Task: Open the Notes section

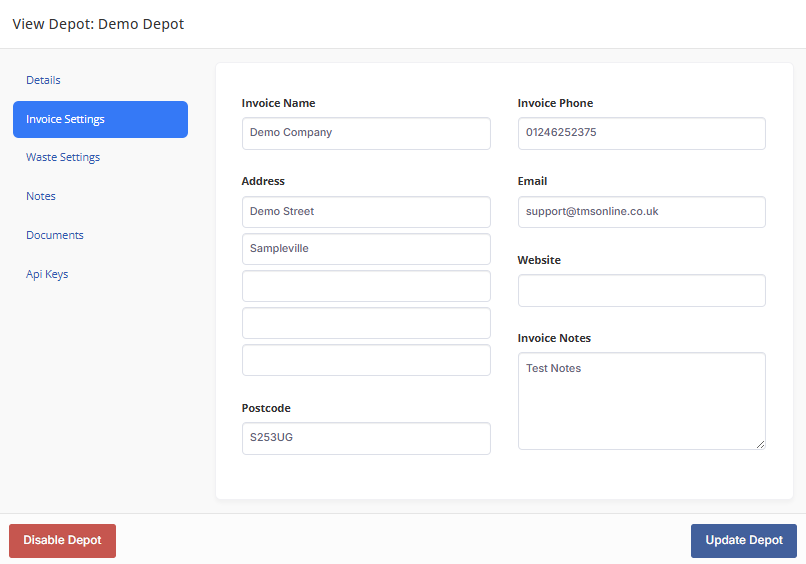Action: click(41, 196)
